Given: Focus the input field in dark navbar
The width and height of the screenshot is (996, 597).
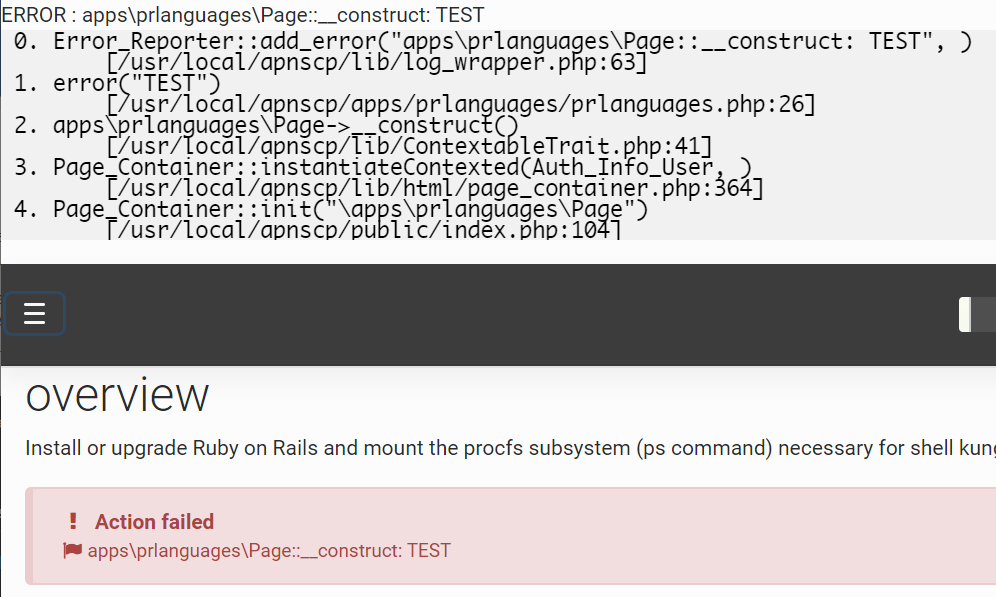Looking at the screenshot, I should click(x=978, y=314).
